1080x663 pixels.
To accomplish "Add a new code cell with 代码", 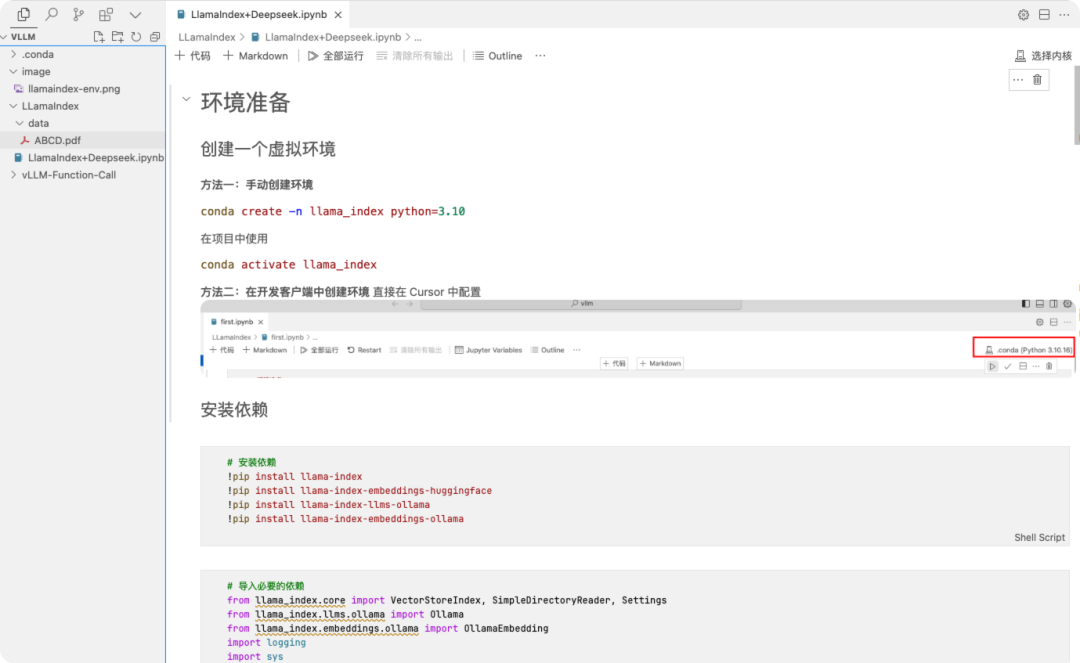I will coord(193,56).
